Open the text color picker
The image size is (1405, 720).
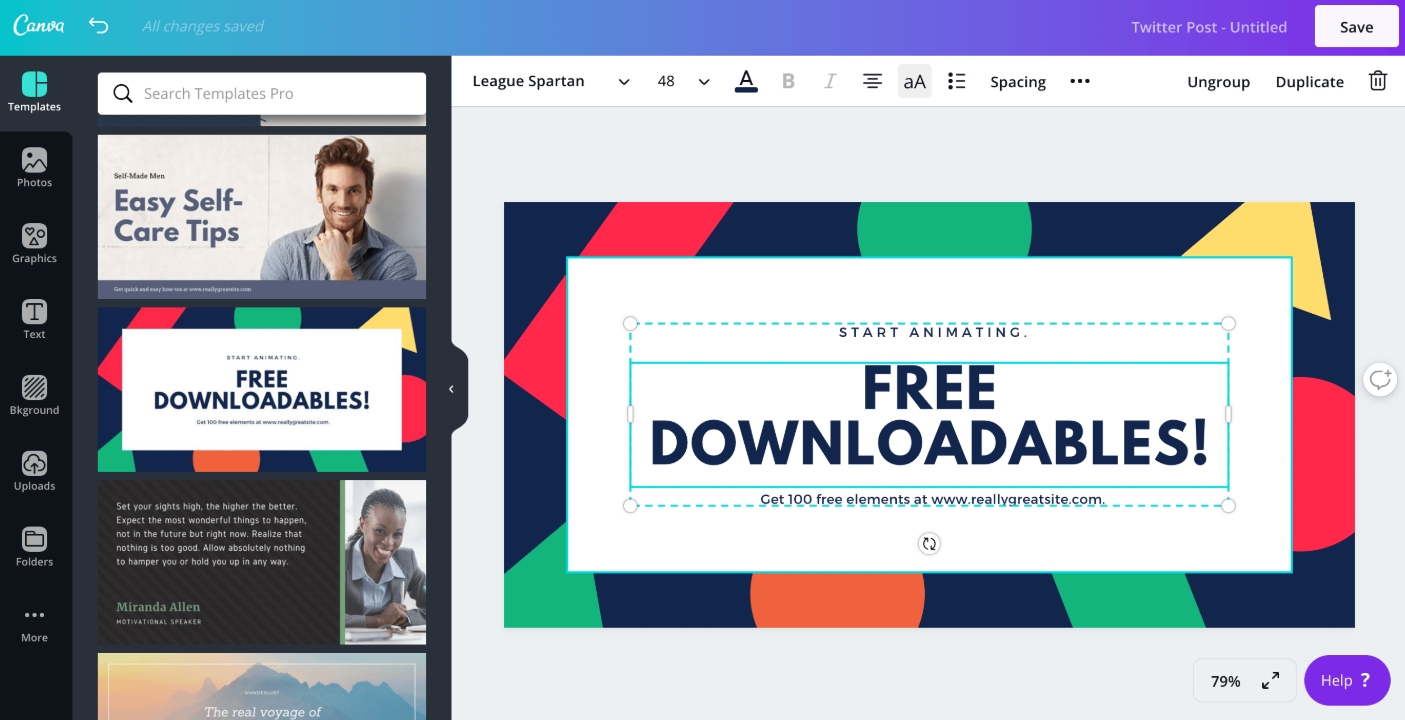coord(746,81)
